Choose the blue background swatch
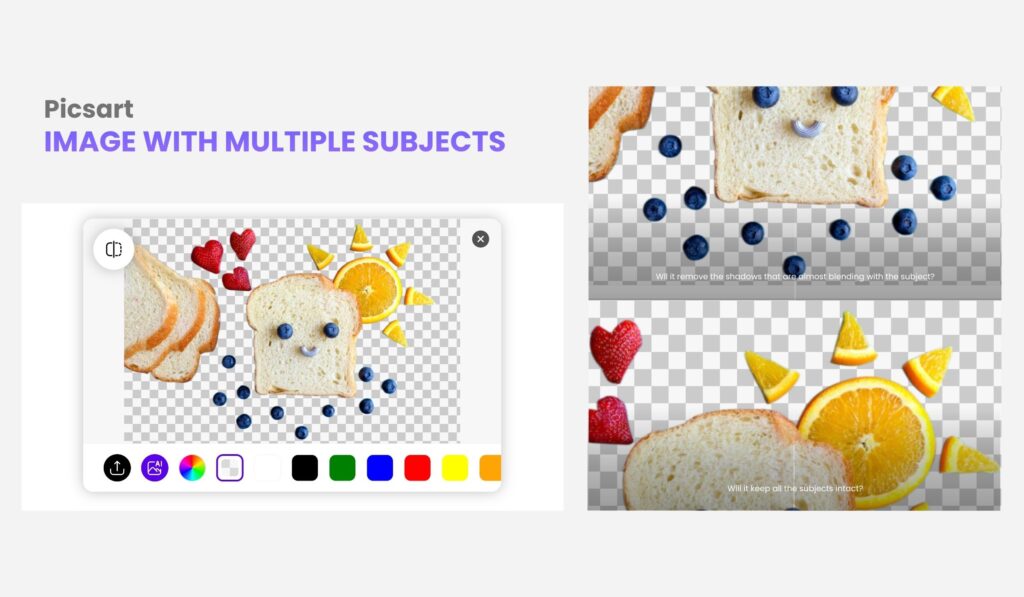The image size is (1024, 597). click(x=380, y=468)
